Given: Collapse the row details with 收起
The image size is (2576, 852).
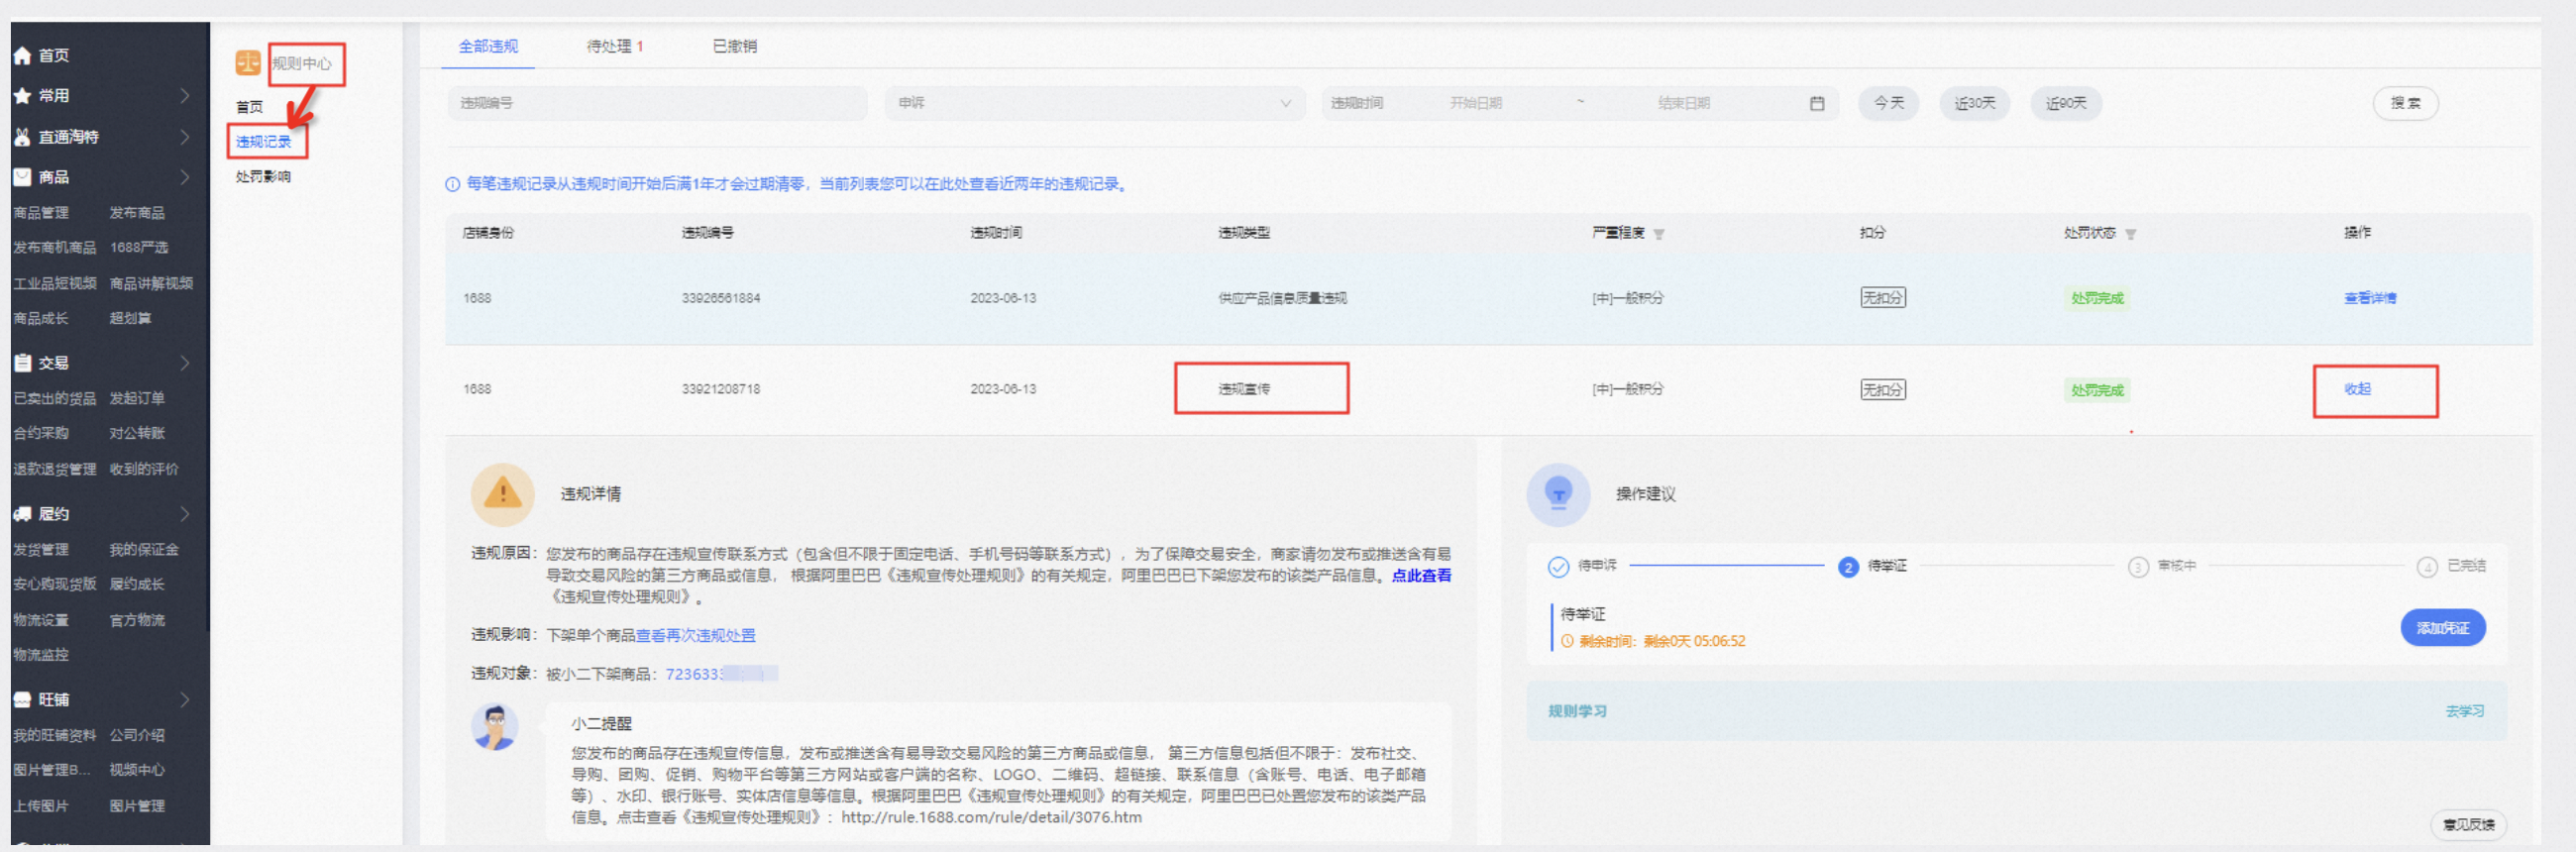Looking at the screenshot, I should tap(2357, 389).
